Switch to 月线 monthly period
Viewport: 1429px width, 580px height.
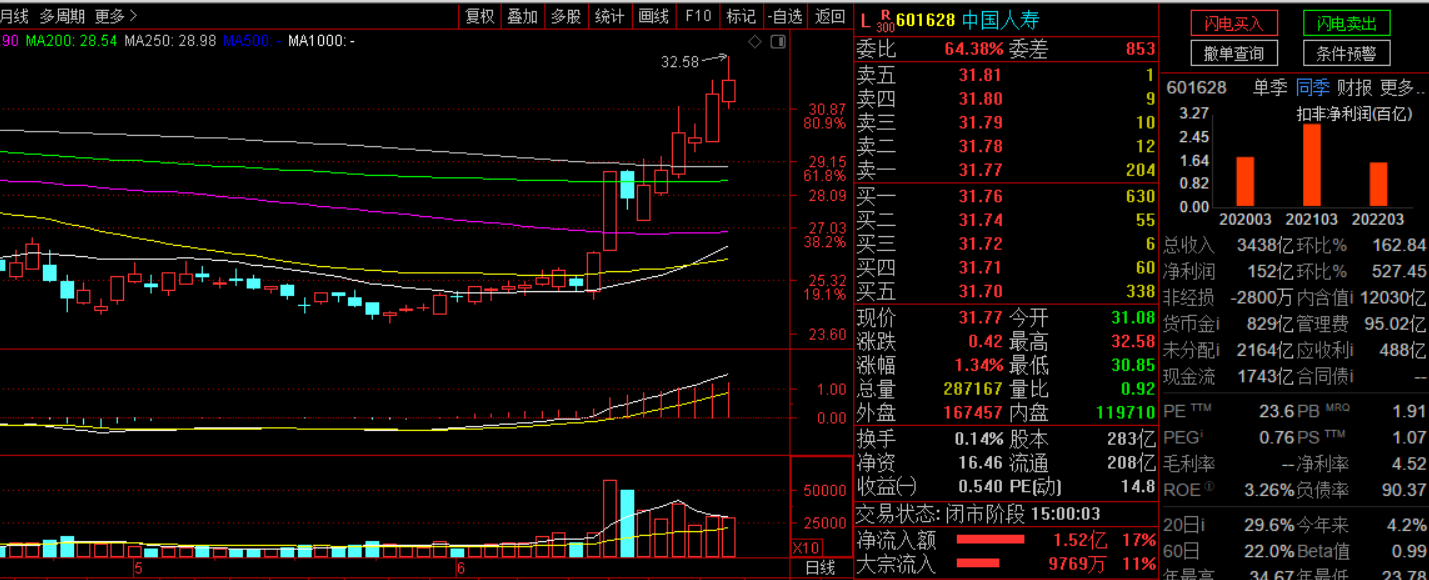pos(14,16)
